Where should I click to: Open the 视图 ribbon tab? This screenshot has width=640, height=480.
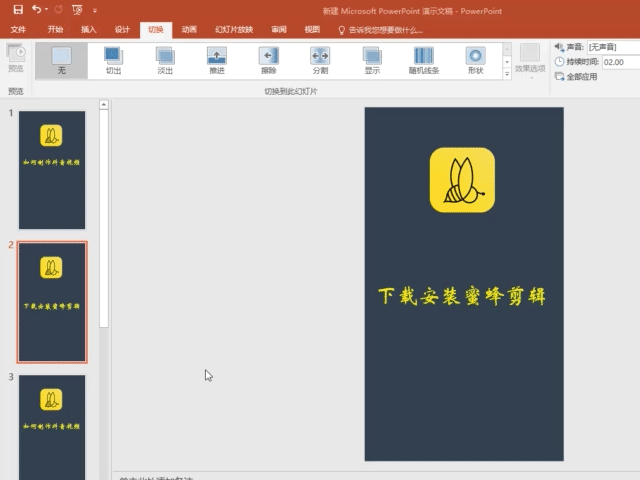pyautogui.click(x=312, y=29)
